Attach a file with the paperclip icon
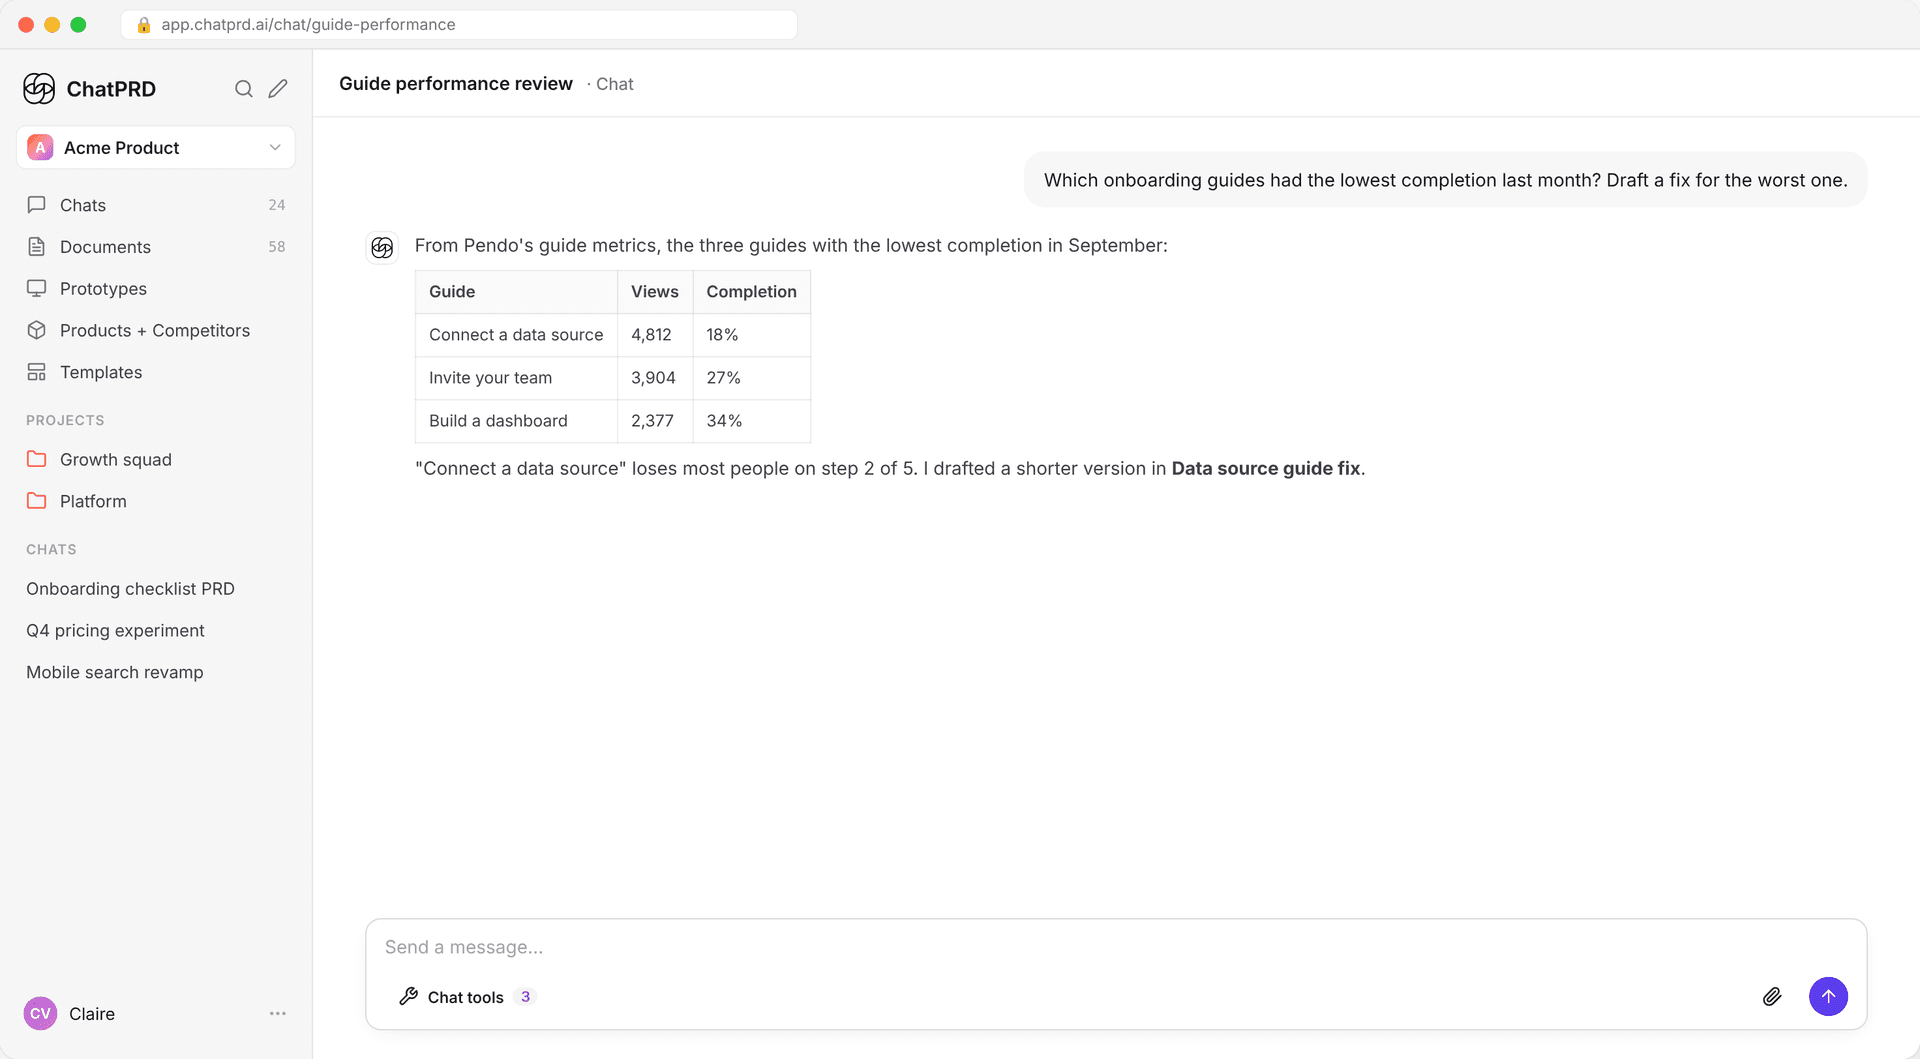 point(1772,996)
